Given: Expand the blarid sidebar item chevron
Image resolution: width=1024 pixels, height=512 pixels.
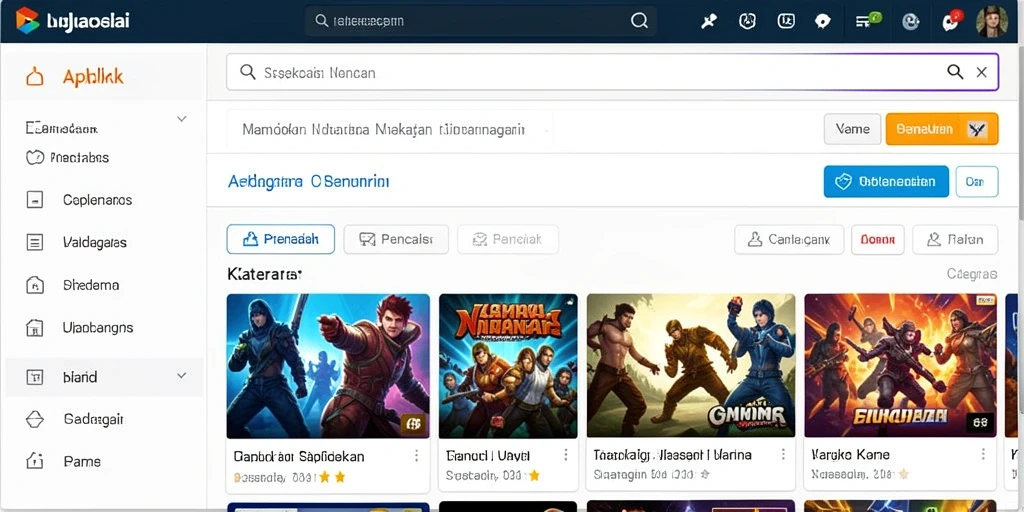Looking at the screenshot, I should 182,376.
